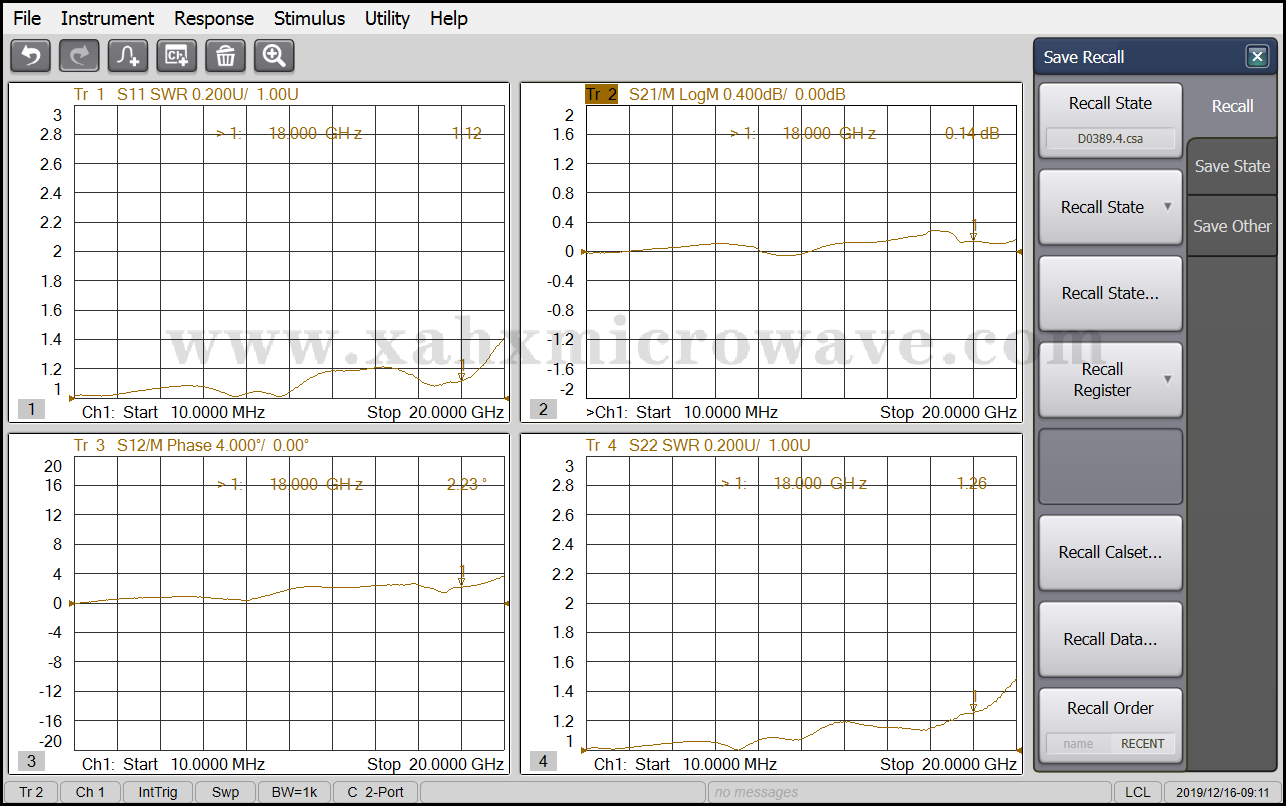Click the S11 marker readout 1.12

pos(467,133)
